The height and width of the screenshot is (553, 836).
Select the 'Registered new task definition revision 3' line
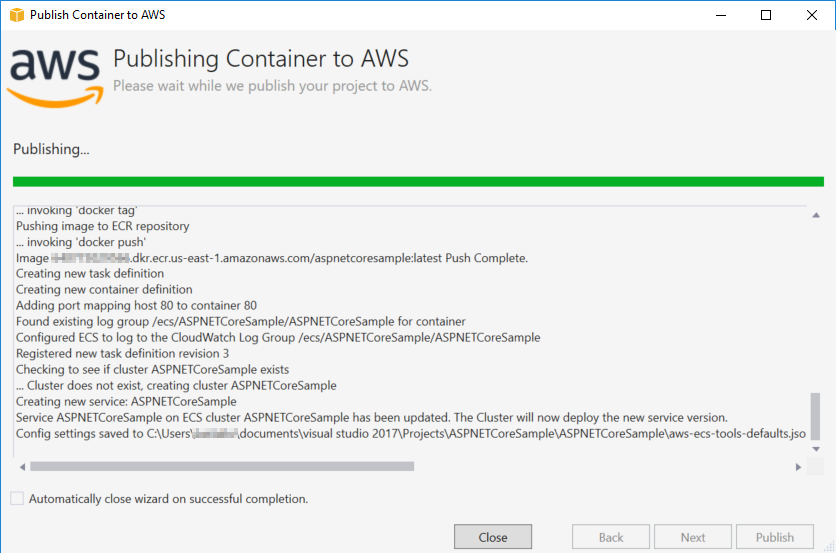click(122, 353)
